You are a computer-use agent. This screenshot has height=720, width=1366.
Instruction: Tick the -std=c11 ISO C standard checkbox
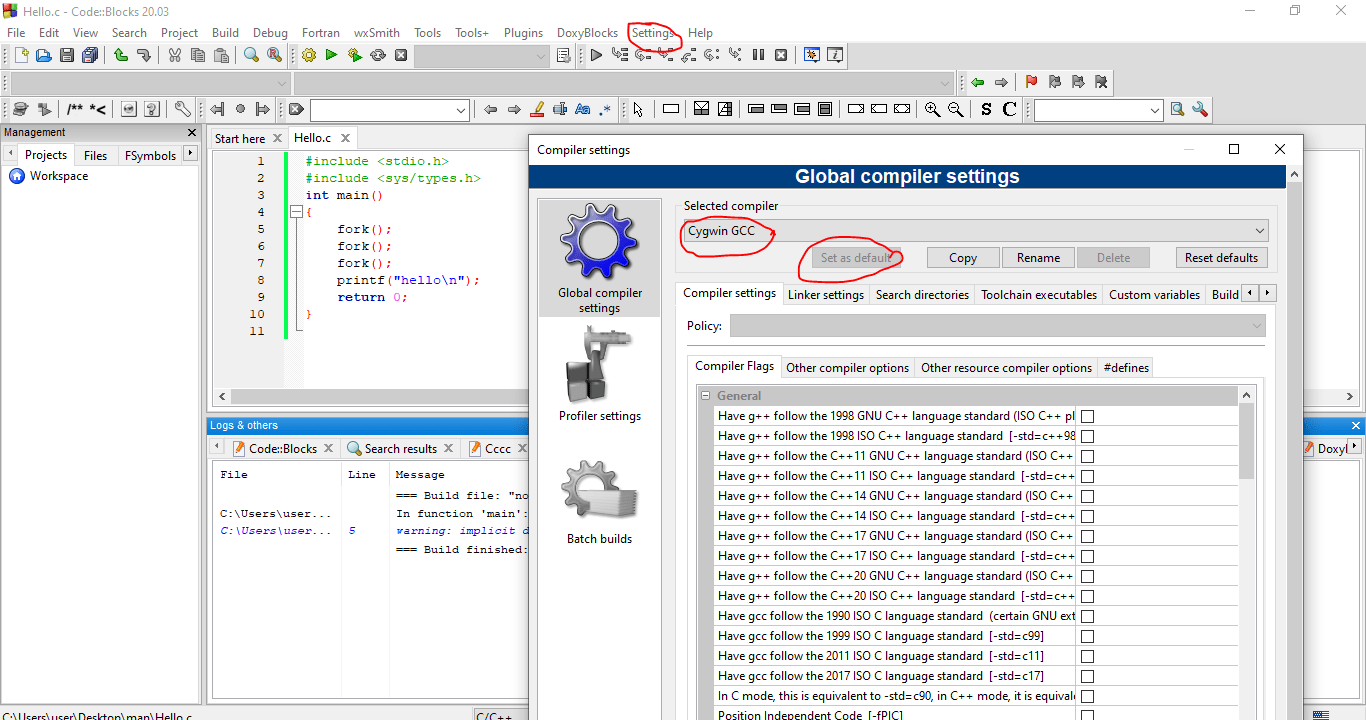click(1087, 656)
